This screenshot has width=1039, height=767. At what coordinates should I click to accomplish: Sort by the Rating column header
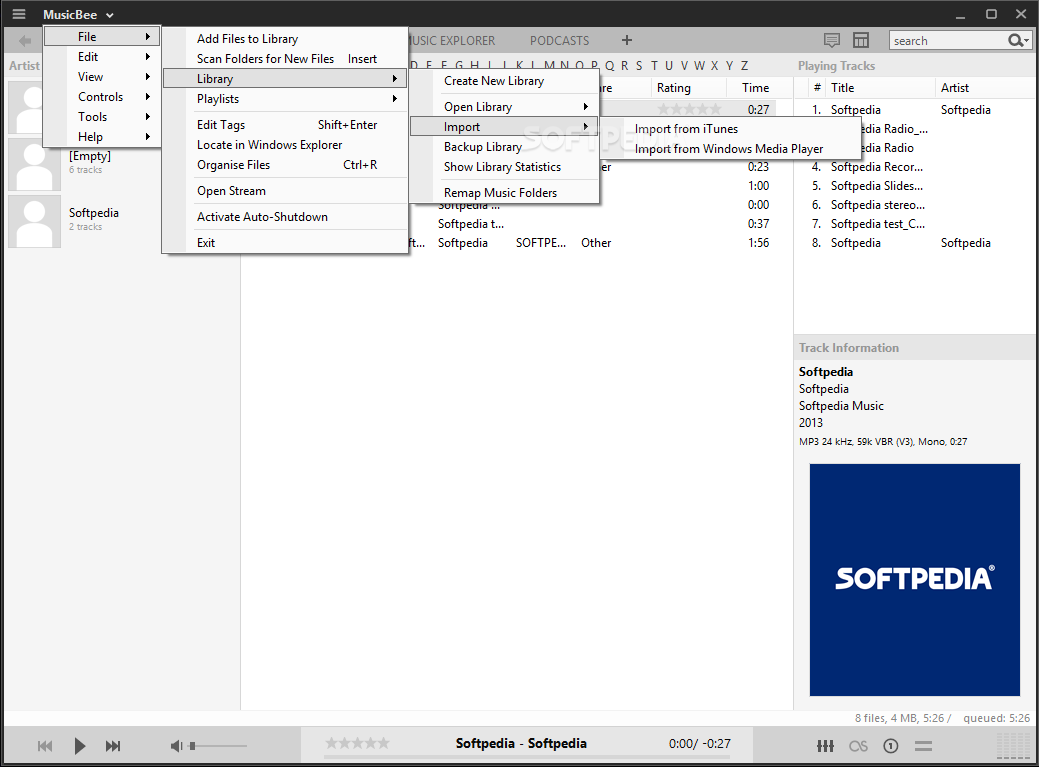673,87
